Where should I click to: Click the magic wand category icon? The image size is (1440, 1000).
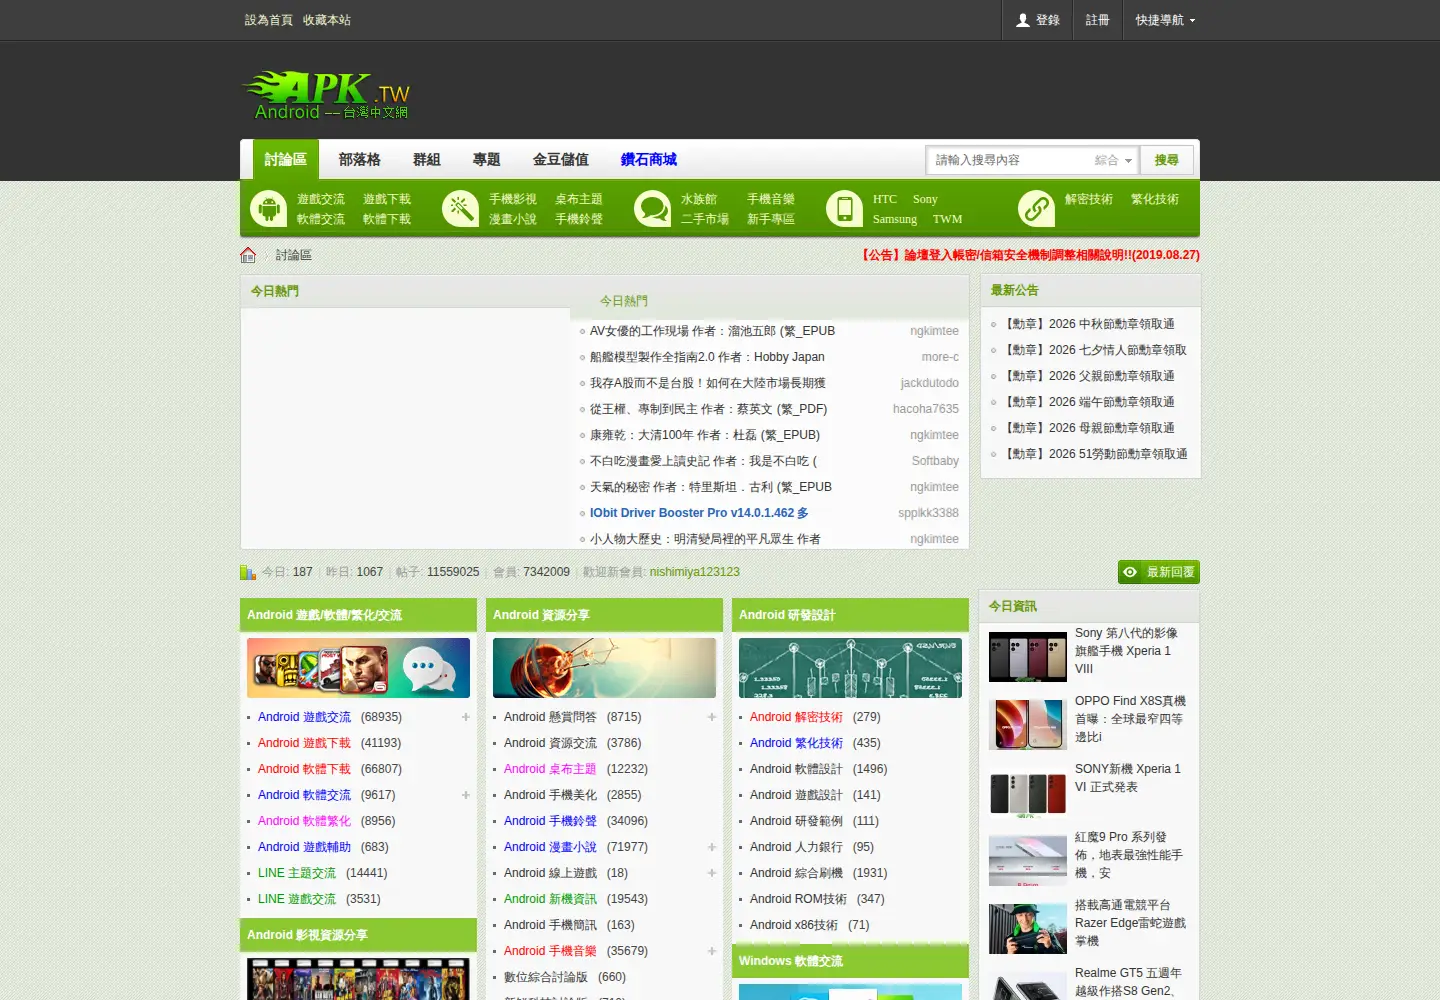coord(460,209)
